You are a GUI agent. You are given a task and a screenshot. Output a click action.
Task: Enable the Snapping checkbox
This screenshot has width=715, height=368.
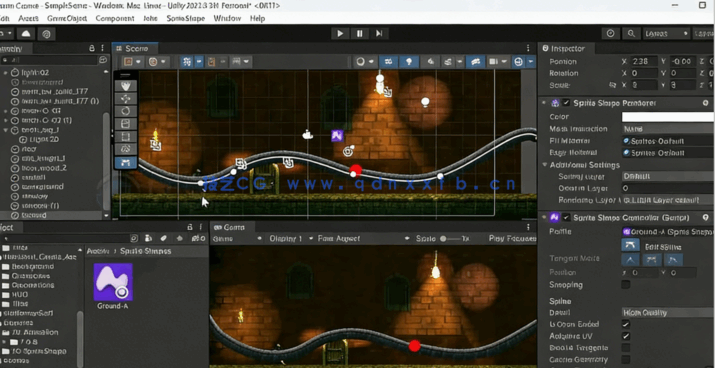[x=626, y=285]
